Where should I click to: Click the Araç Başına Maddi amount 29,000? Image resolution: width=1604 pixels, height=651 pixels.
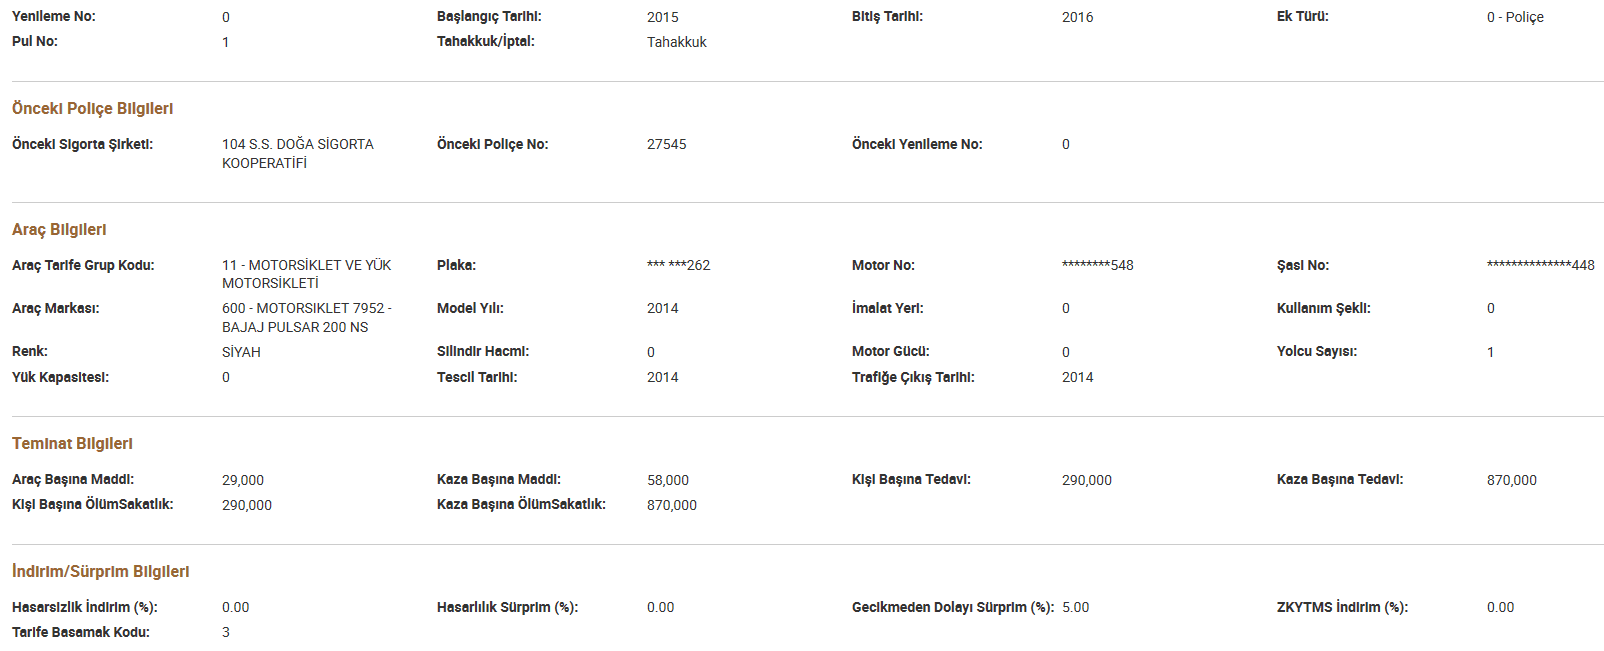pos(243,480)
